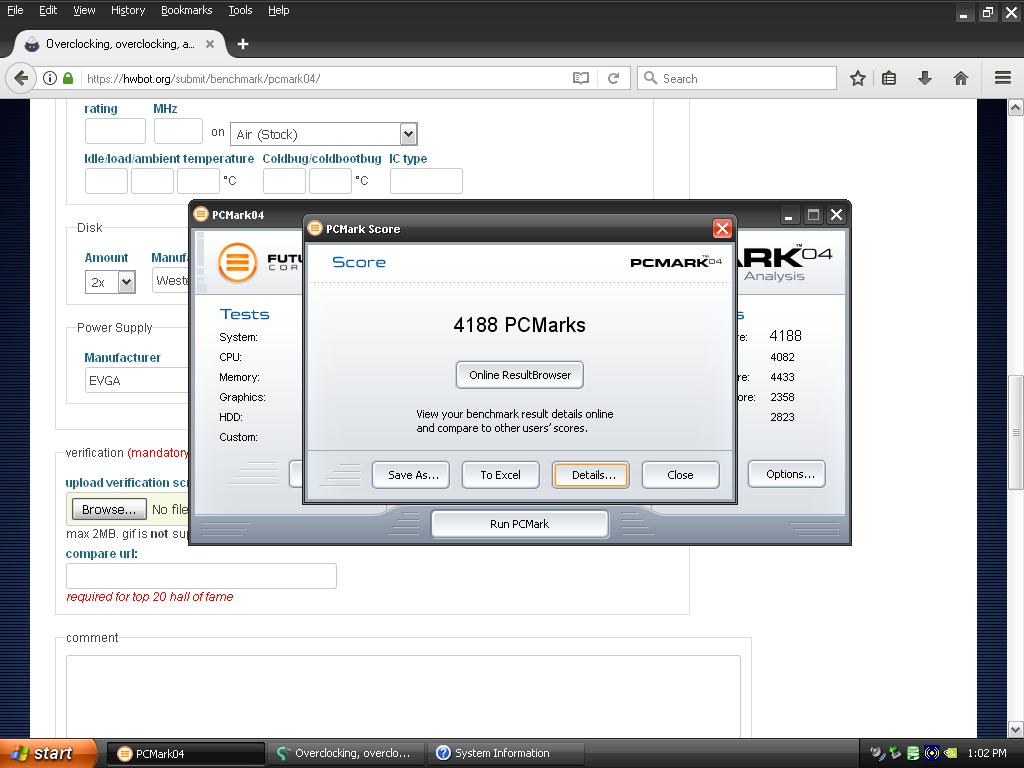Open Details... in score dialog
This screenshot has height=768, width=1024.
coord(591,475)
